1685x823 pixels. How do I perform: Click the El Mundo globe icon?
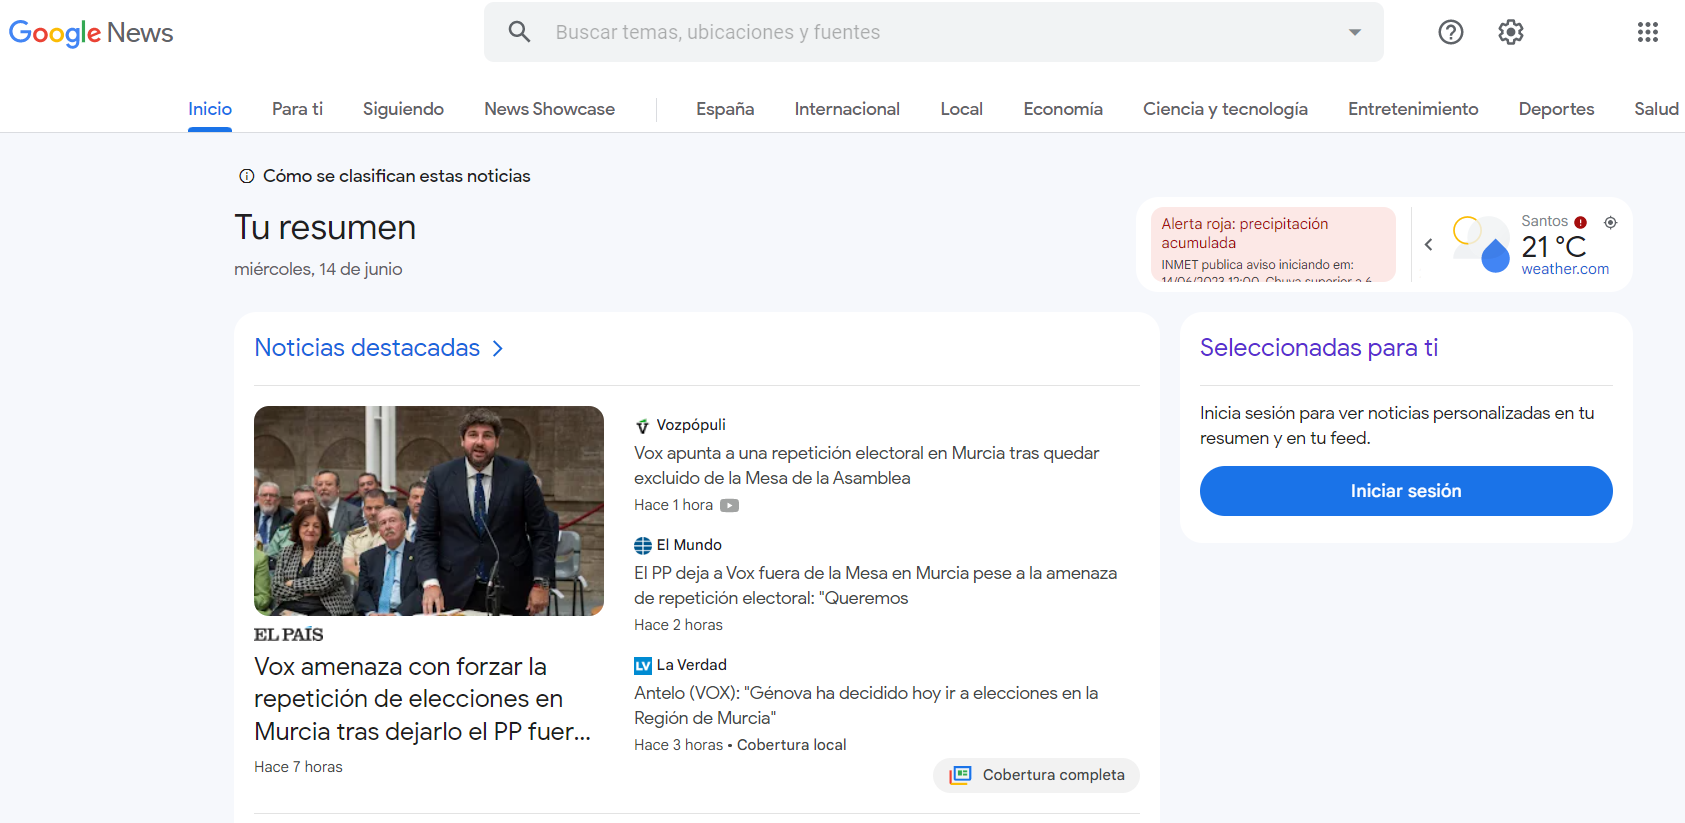click(x=643, y=546)
